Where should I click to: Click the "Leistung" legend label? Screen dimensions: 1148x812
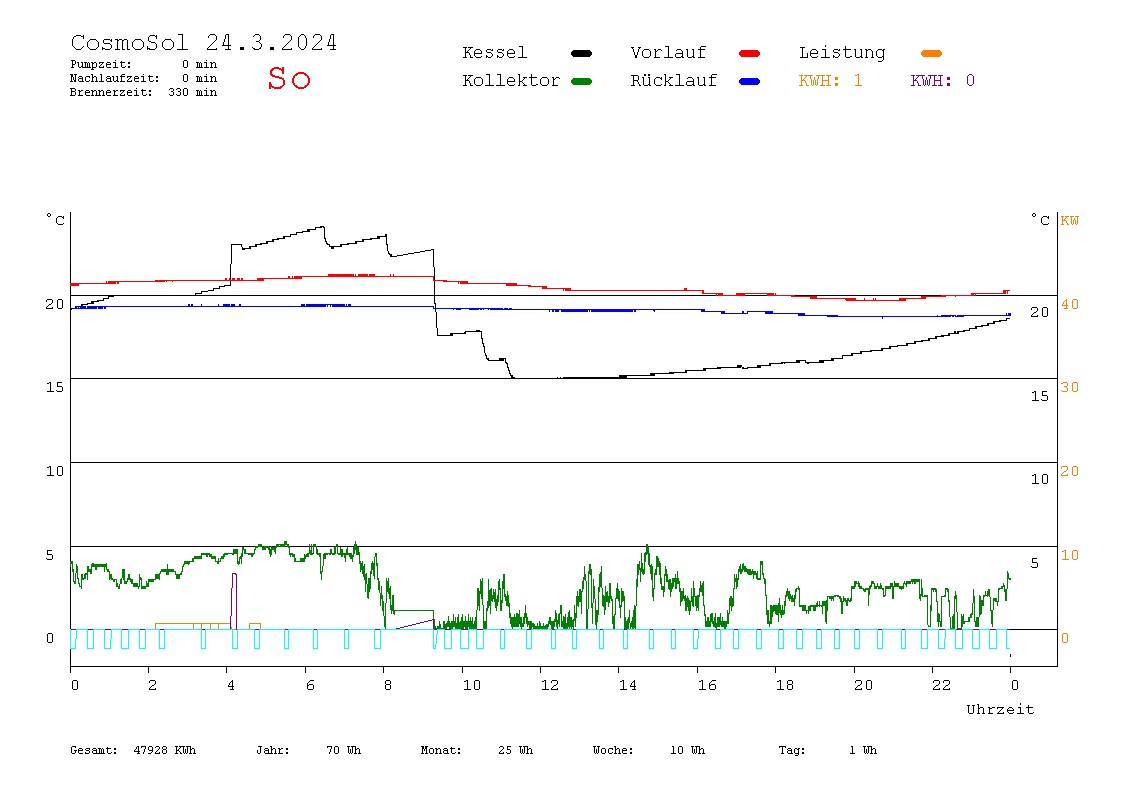pyautogui.click(x=842, y=53)
